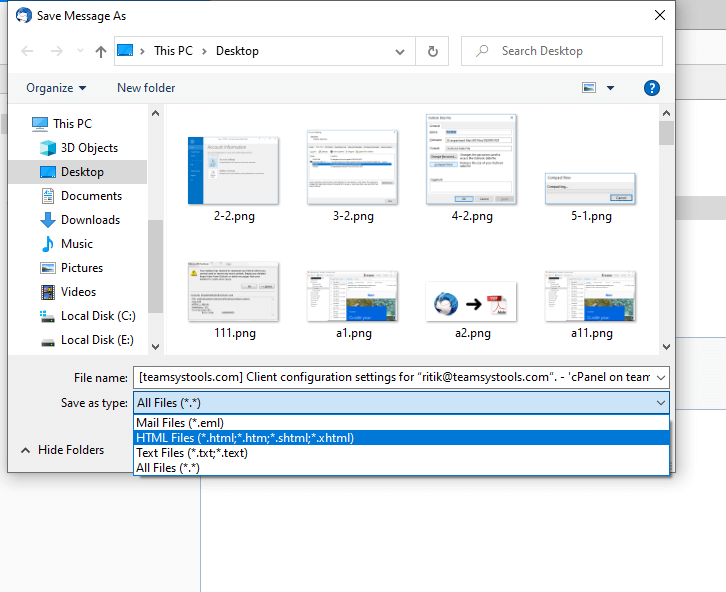Create a New folder
The width and height of the screenshot is (726, 592).
pos(146,88)
